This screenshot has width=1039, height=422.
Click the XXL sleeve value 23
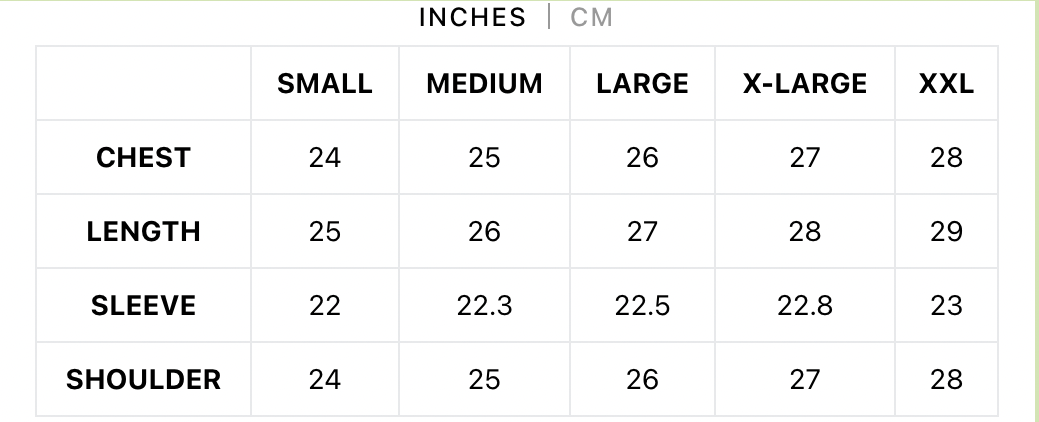946,305
